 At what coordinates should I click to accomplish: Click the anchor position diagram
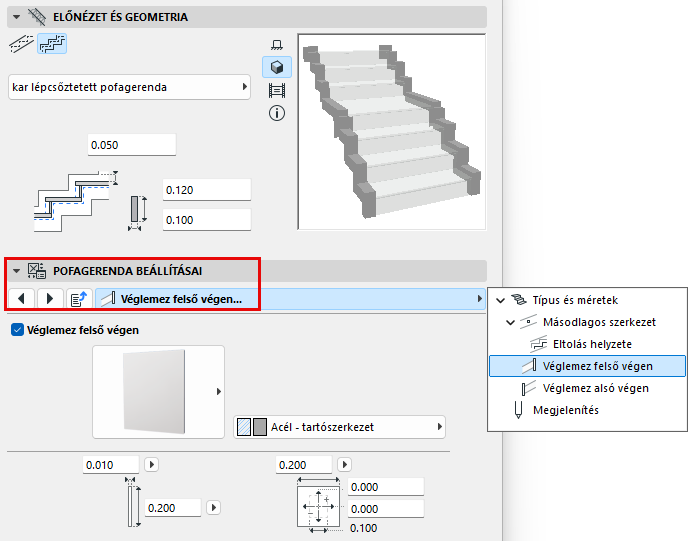pos(319,506)
